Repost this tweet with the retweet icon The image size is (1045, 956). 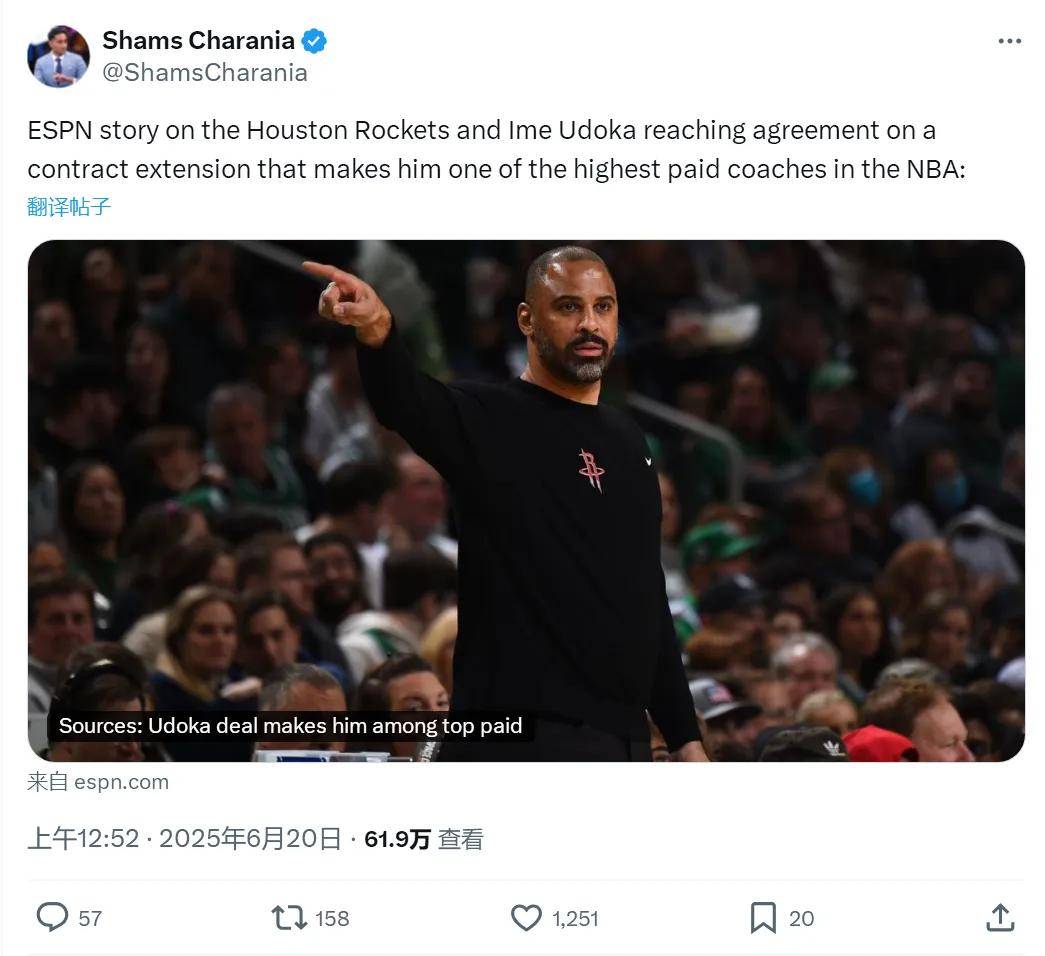(x=289, y=917)
